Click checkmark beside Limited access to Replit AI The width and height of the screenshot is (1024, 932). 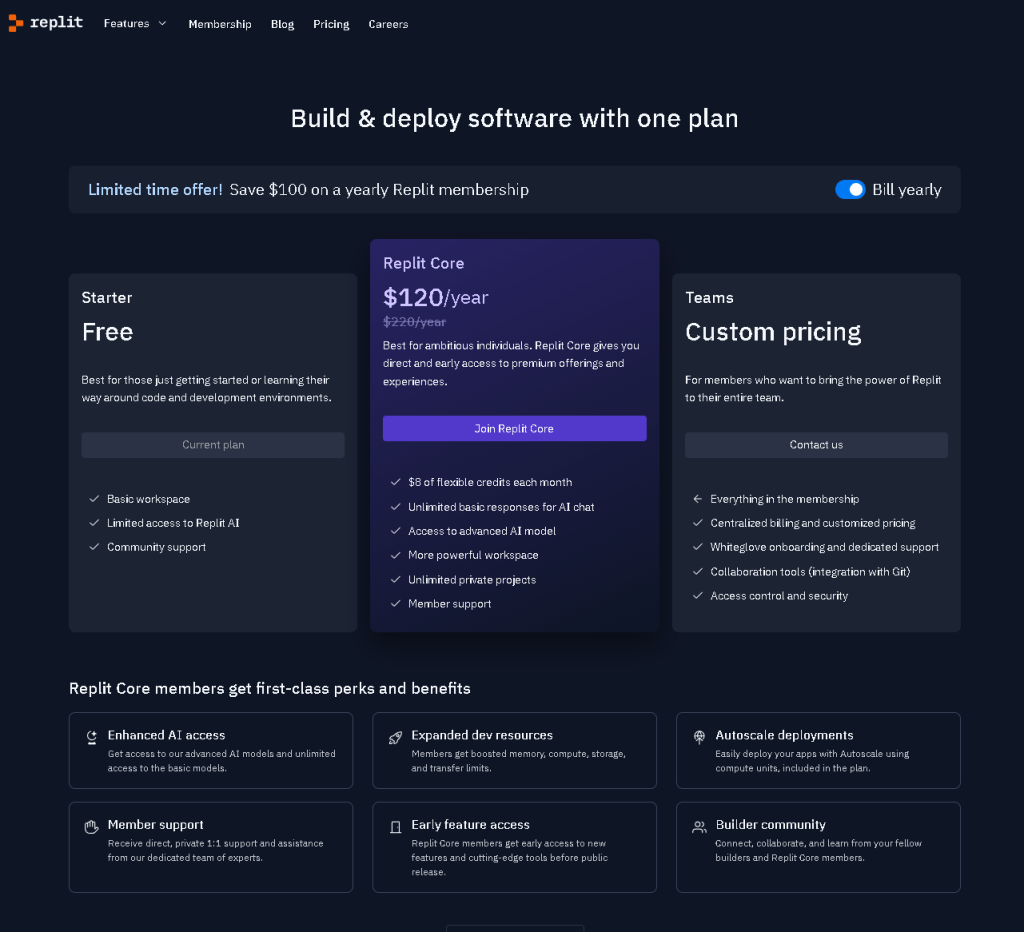(94, 522)
